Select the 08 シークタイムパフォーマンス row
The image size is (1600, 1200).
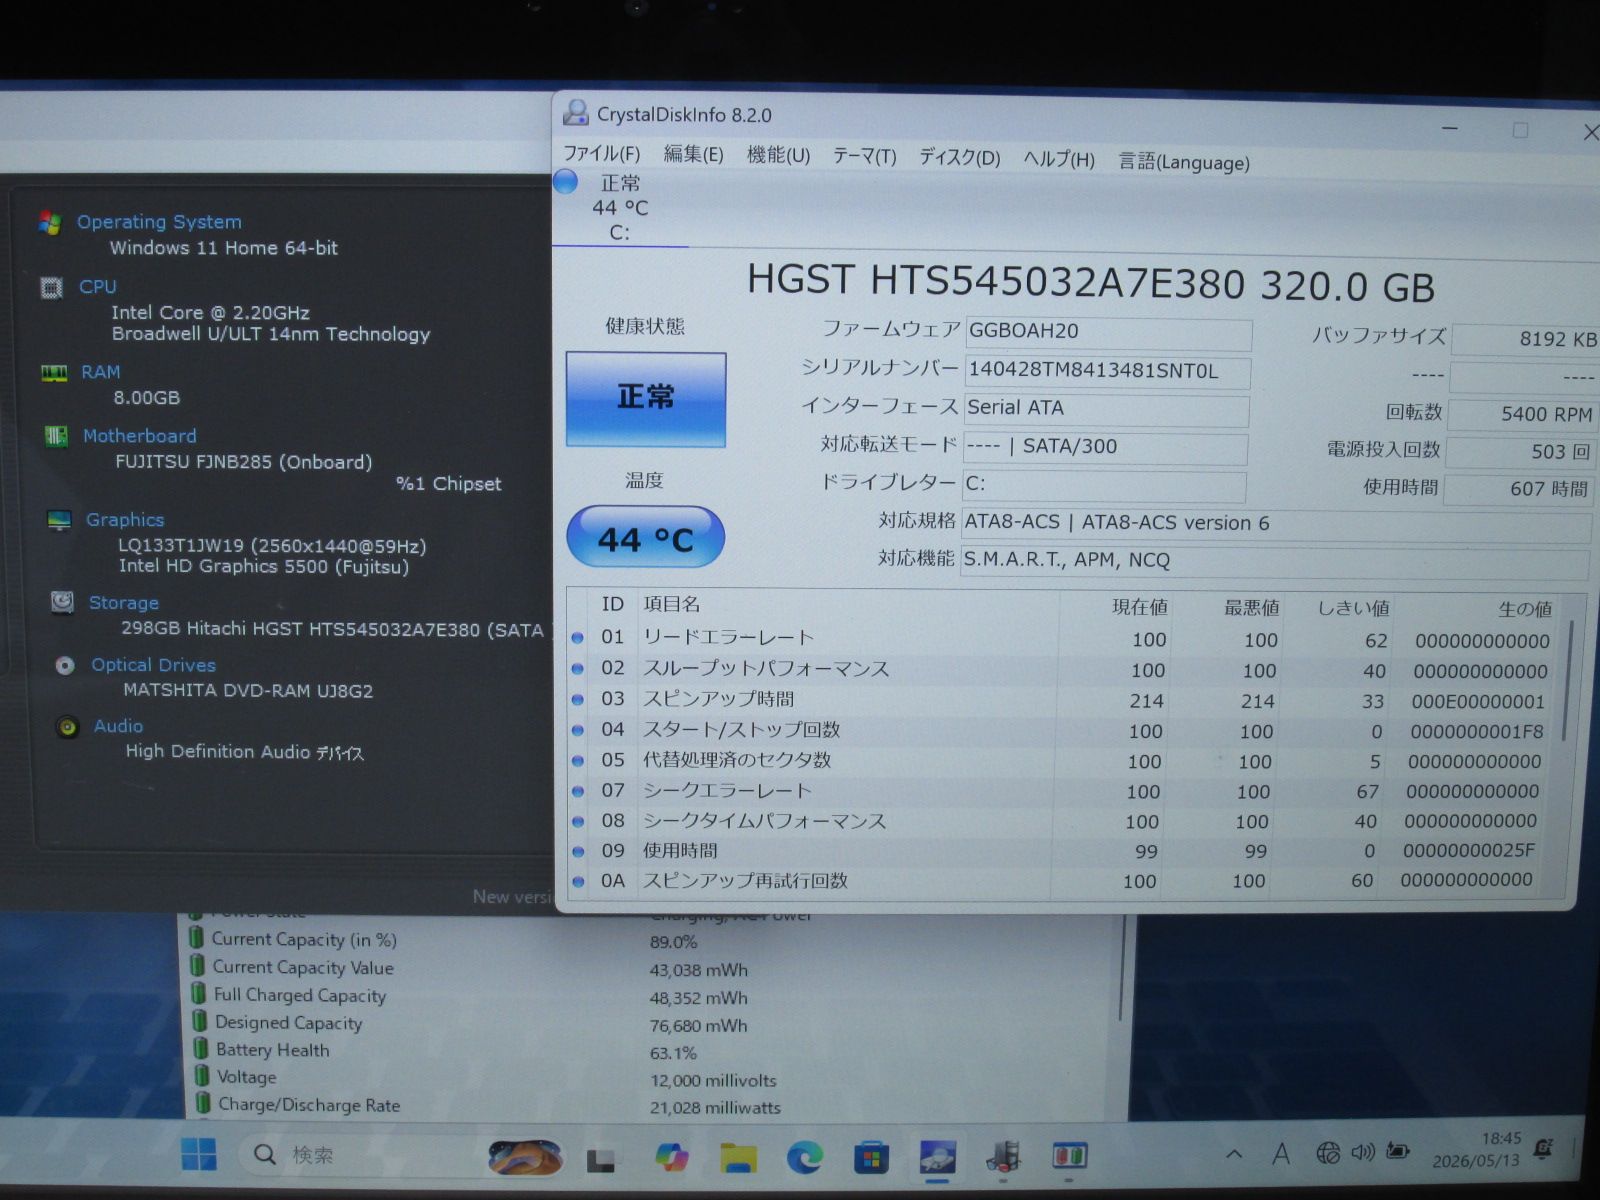(1058, 821)
